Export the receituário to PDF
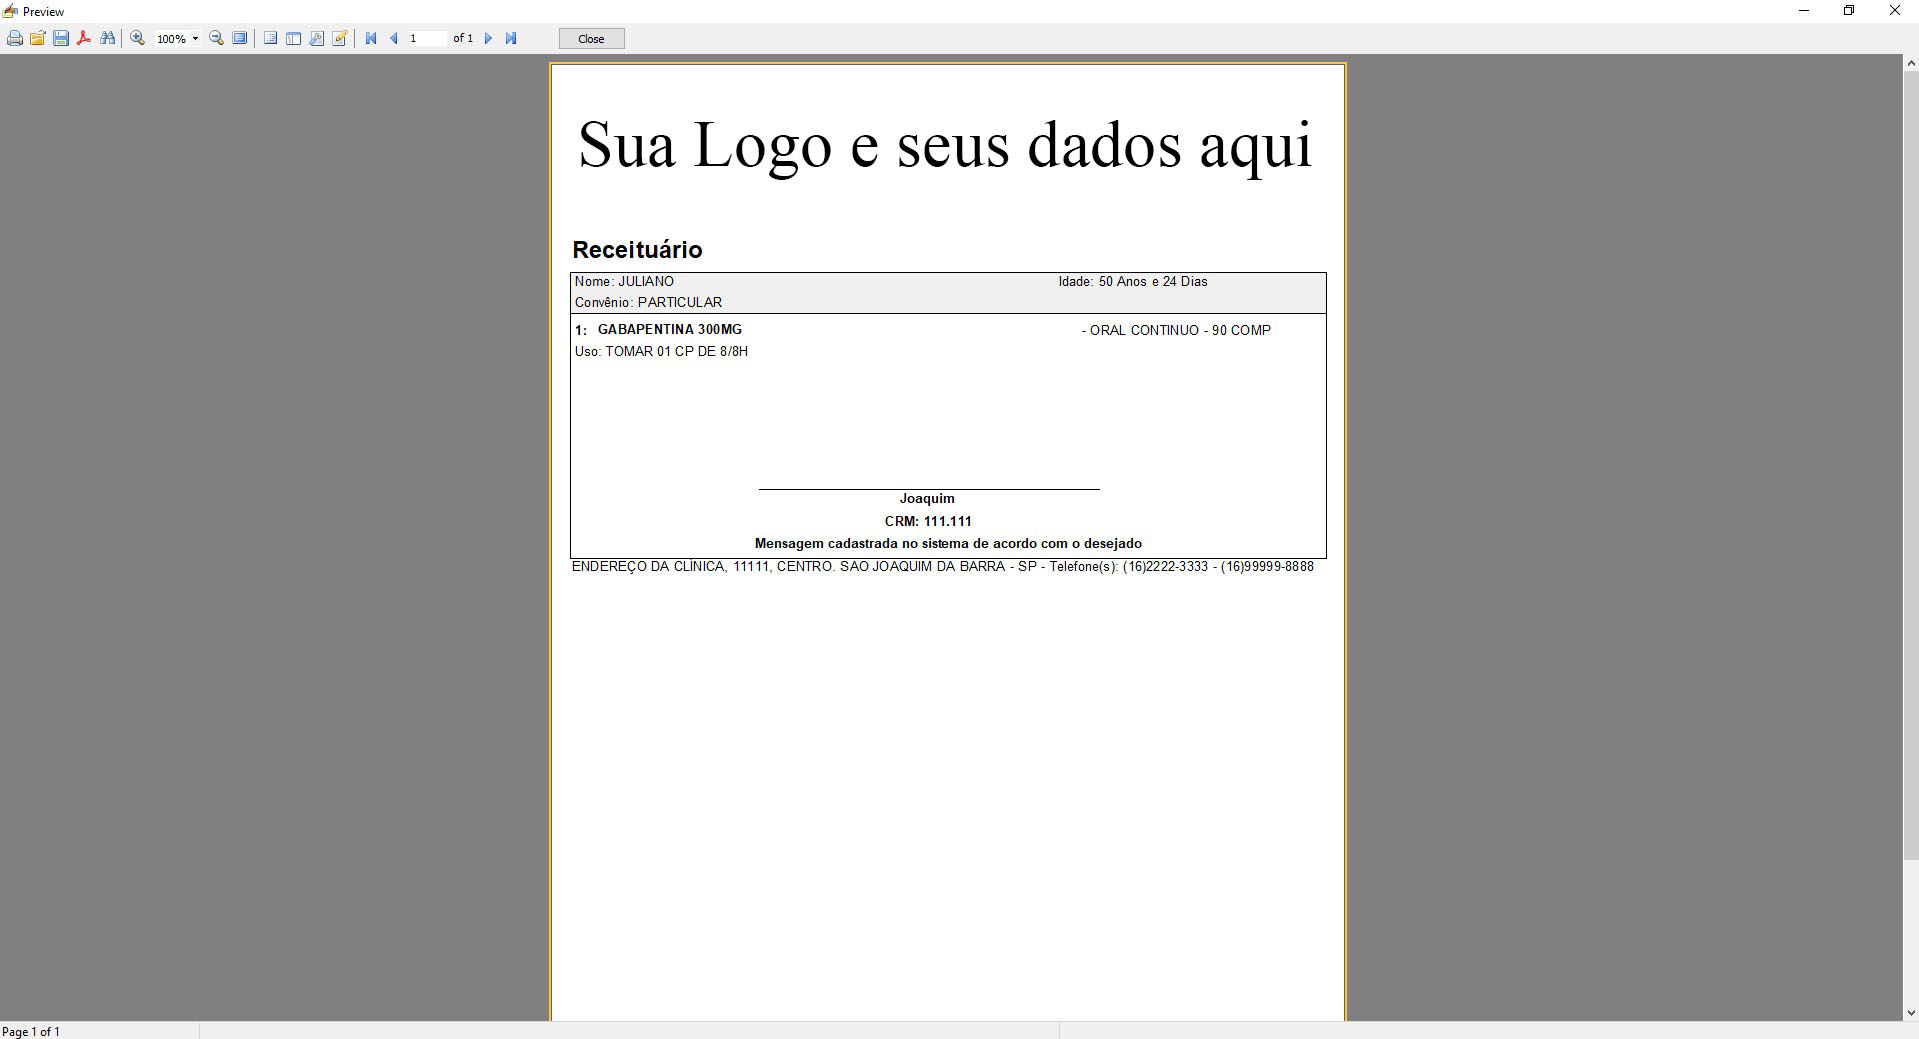The width and height of the screenshot is (1919, 1039). point(84,39)
